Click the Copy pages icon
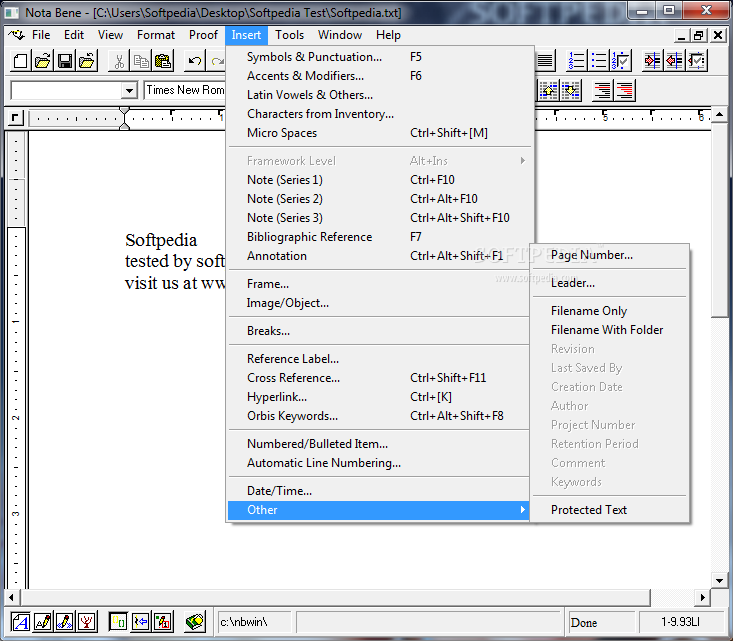 coord(141,61)
